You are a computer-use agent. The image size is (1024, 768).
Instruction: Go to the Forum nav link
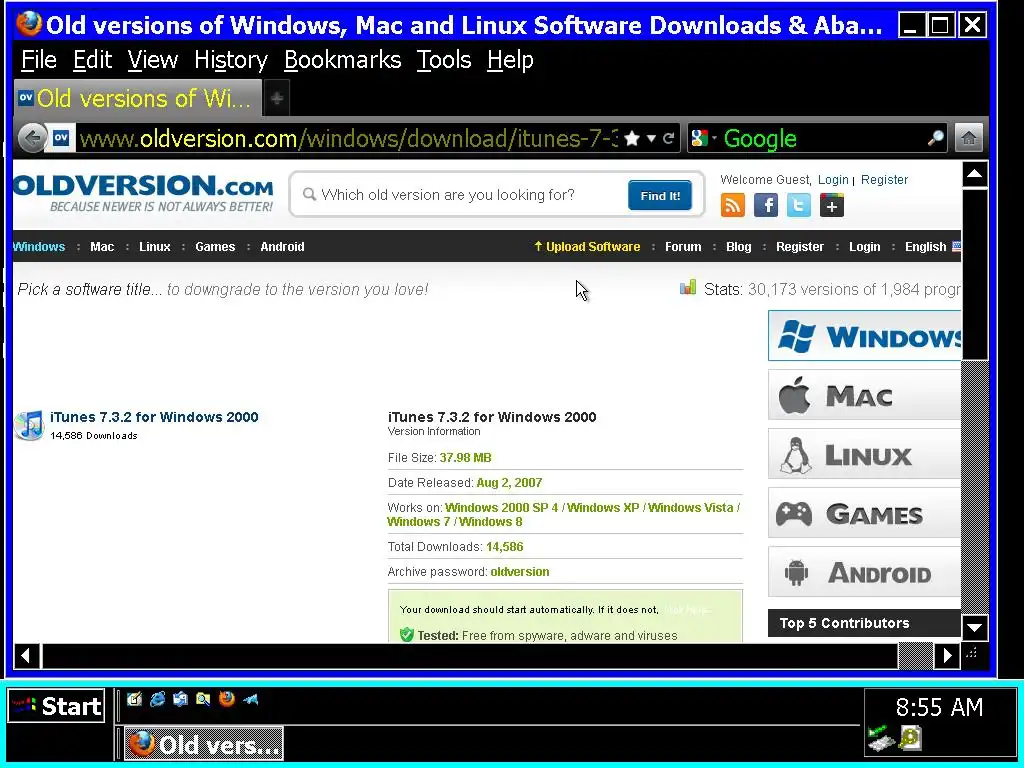683,247
